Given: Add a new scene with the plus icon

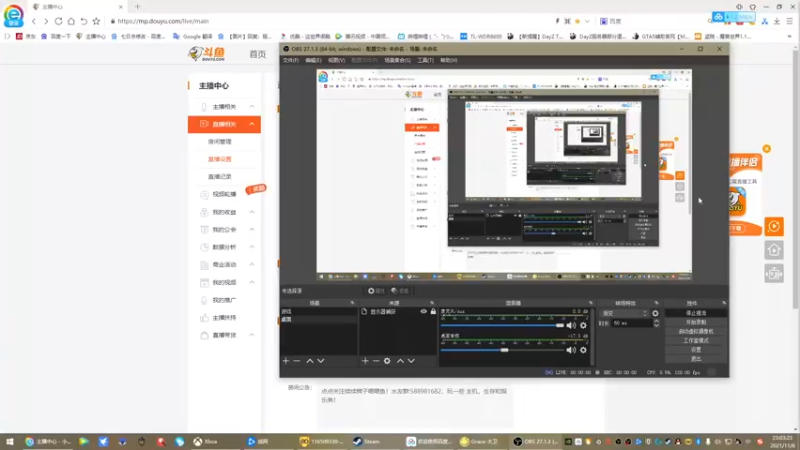Looking at the screenshot, I should (x=286, y=361).
